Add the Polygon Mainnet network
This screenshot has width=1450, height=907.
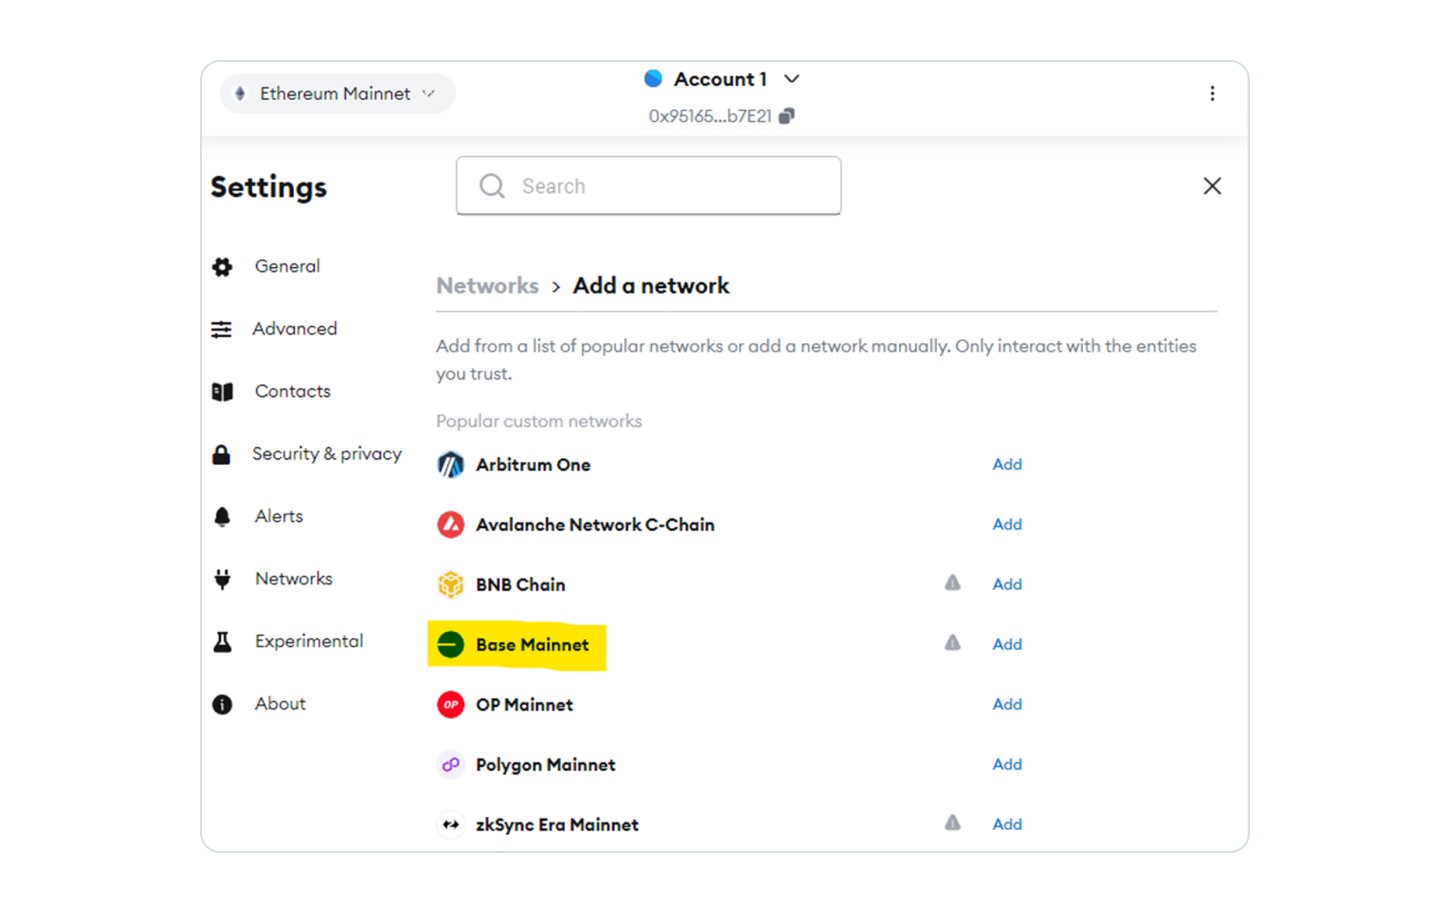(x=1007, y=764)
